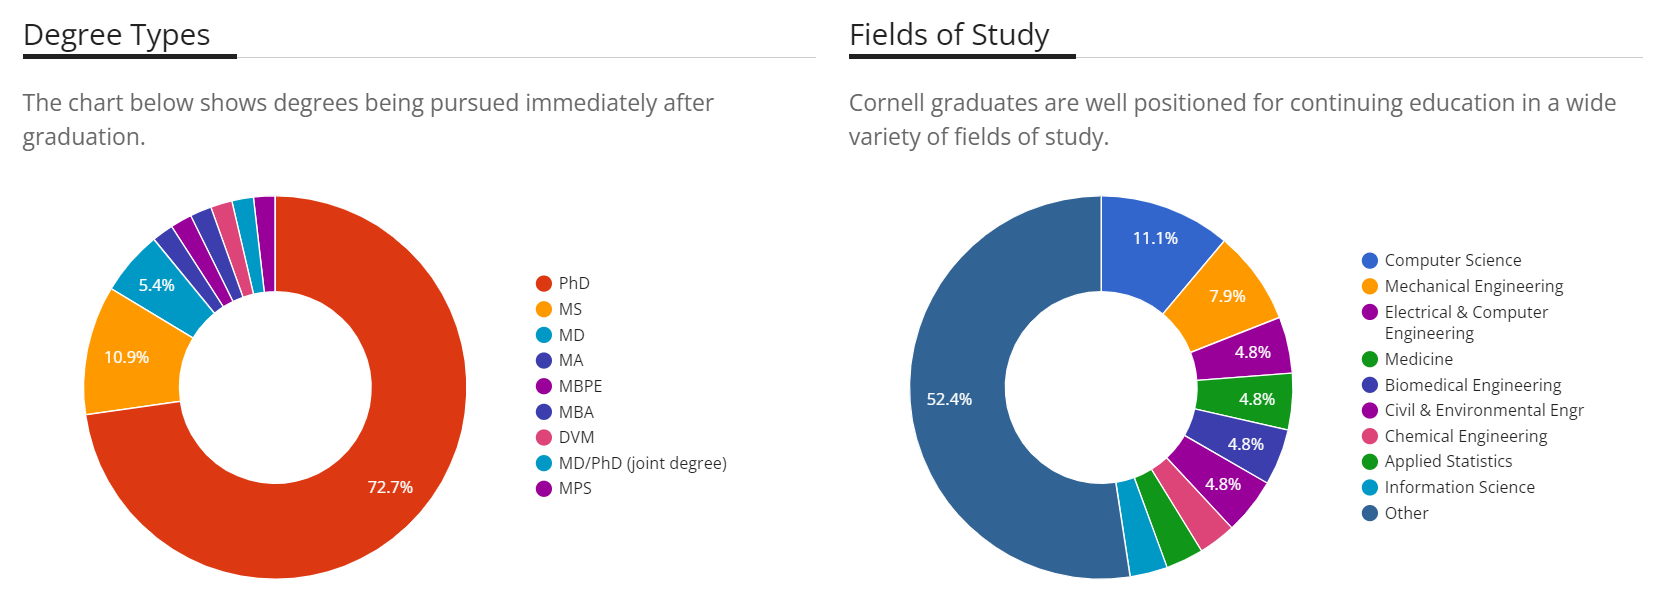
Task: Click the orange MS legend color dot
Action: point(544,310)
